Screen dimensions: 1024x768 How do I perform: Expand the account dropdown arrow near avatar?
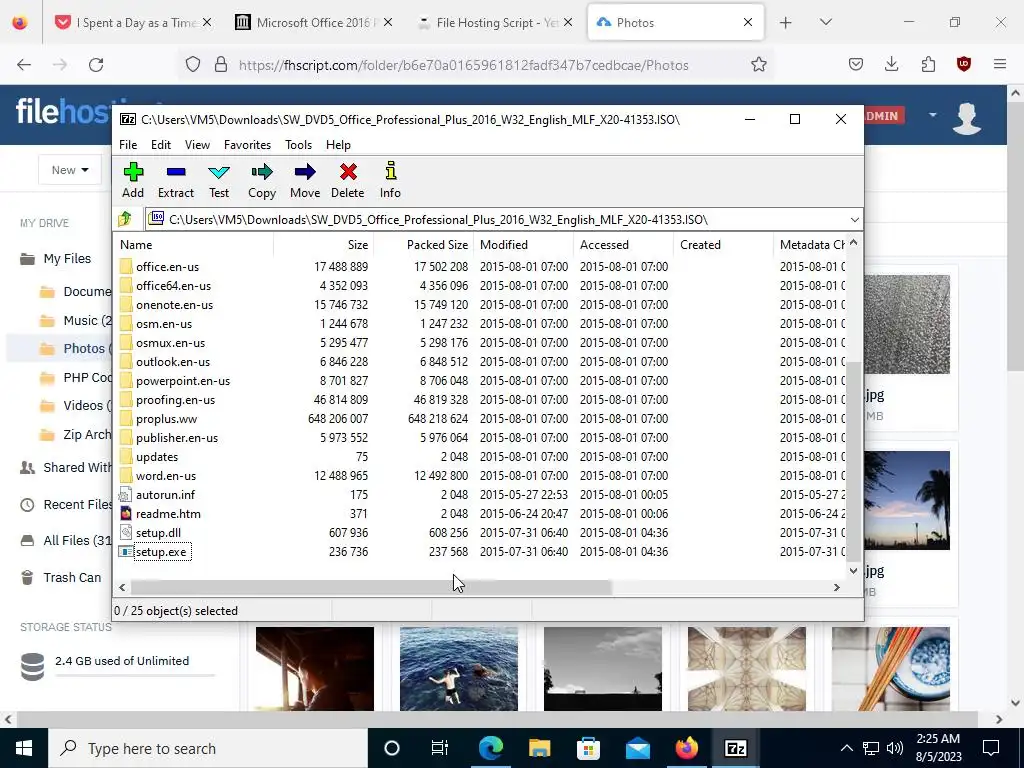click(933, 115)
